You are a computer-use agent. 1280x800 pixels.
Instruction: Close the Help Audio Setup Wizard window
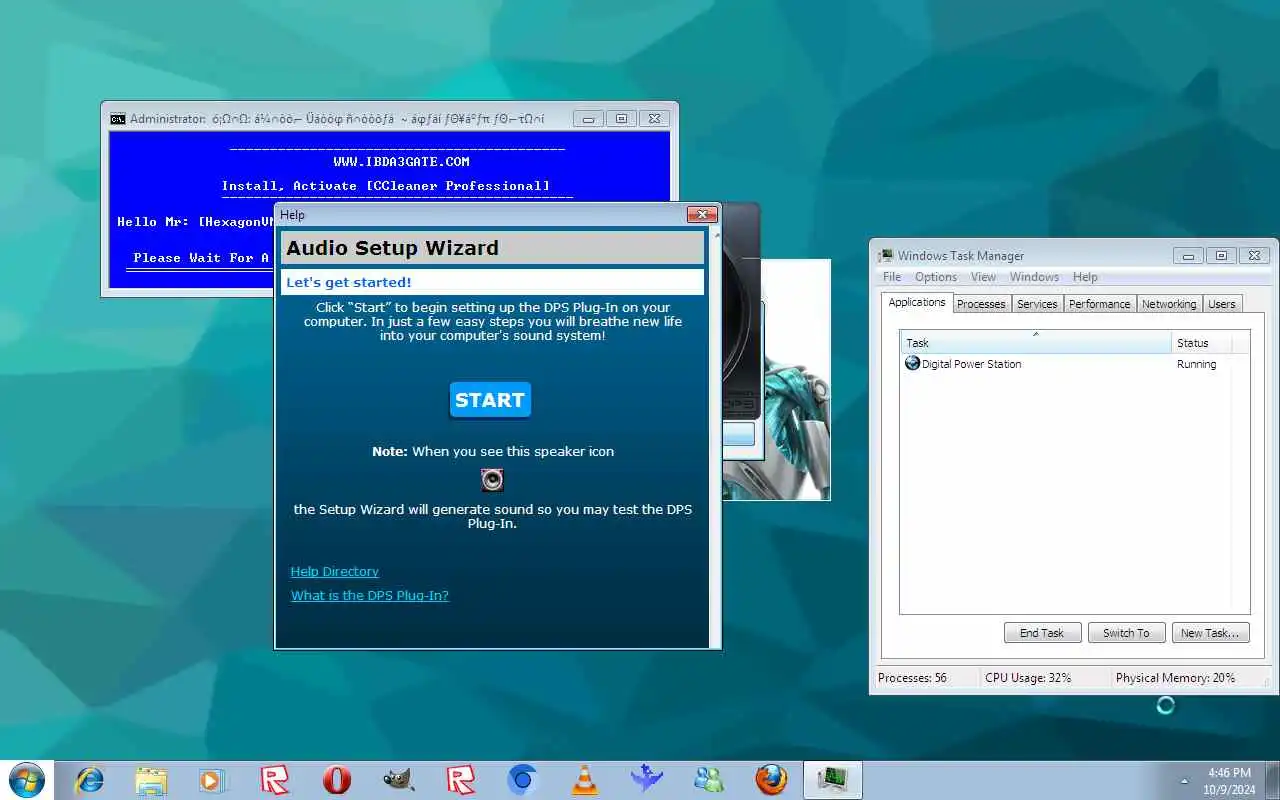pyautogui.click(x=702, y=214)
